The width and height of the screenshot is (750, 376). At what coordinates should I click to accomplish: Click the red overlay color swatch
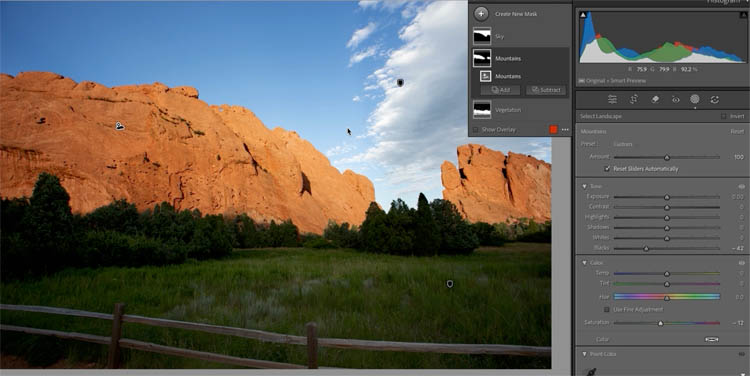553,130
